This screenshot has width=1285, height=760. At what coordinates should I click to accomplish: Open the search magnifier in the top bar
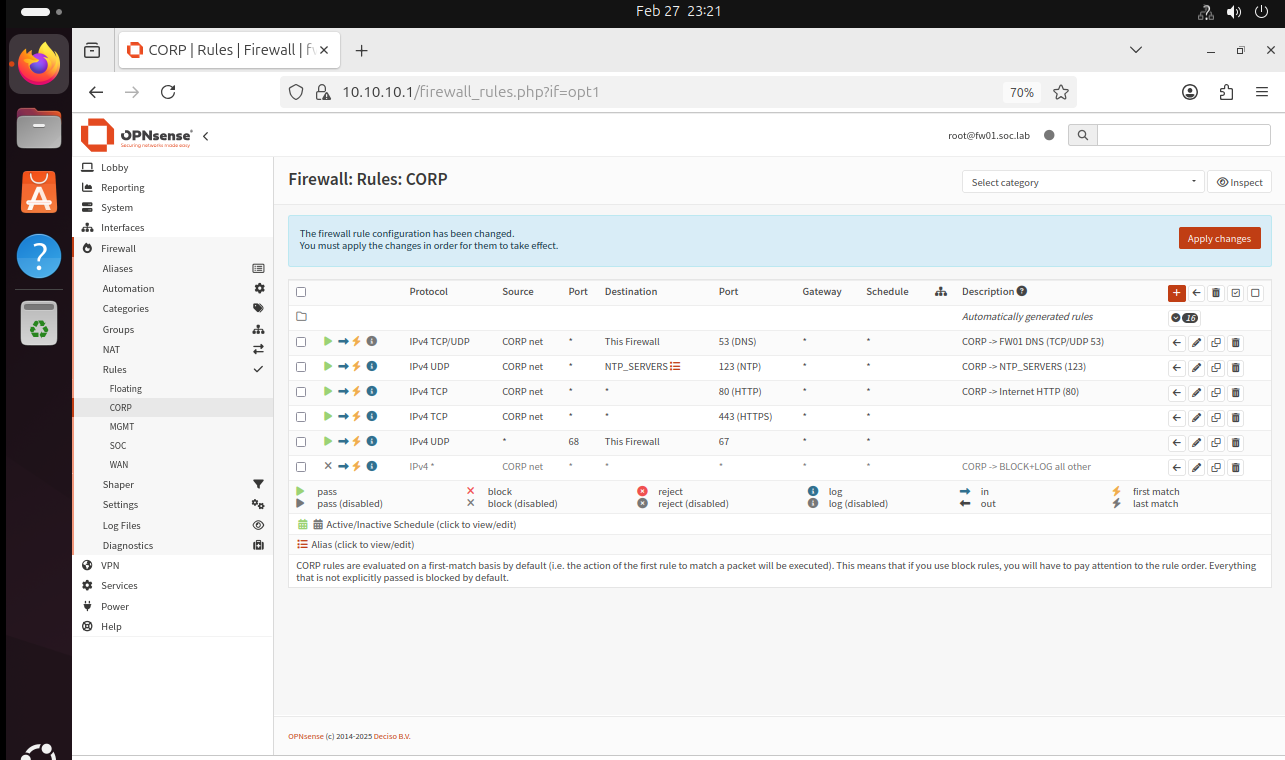(1082, 134)
